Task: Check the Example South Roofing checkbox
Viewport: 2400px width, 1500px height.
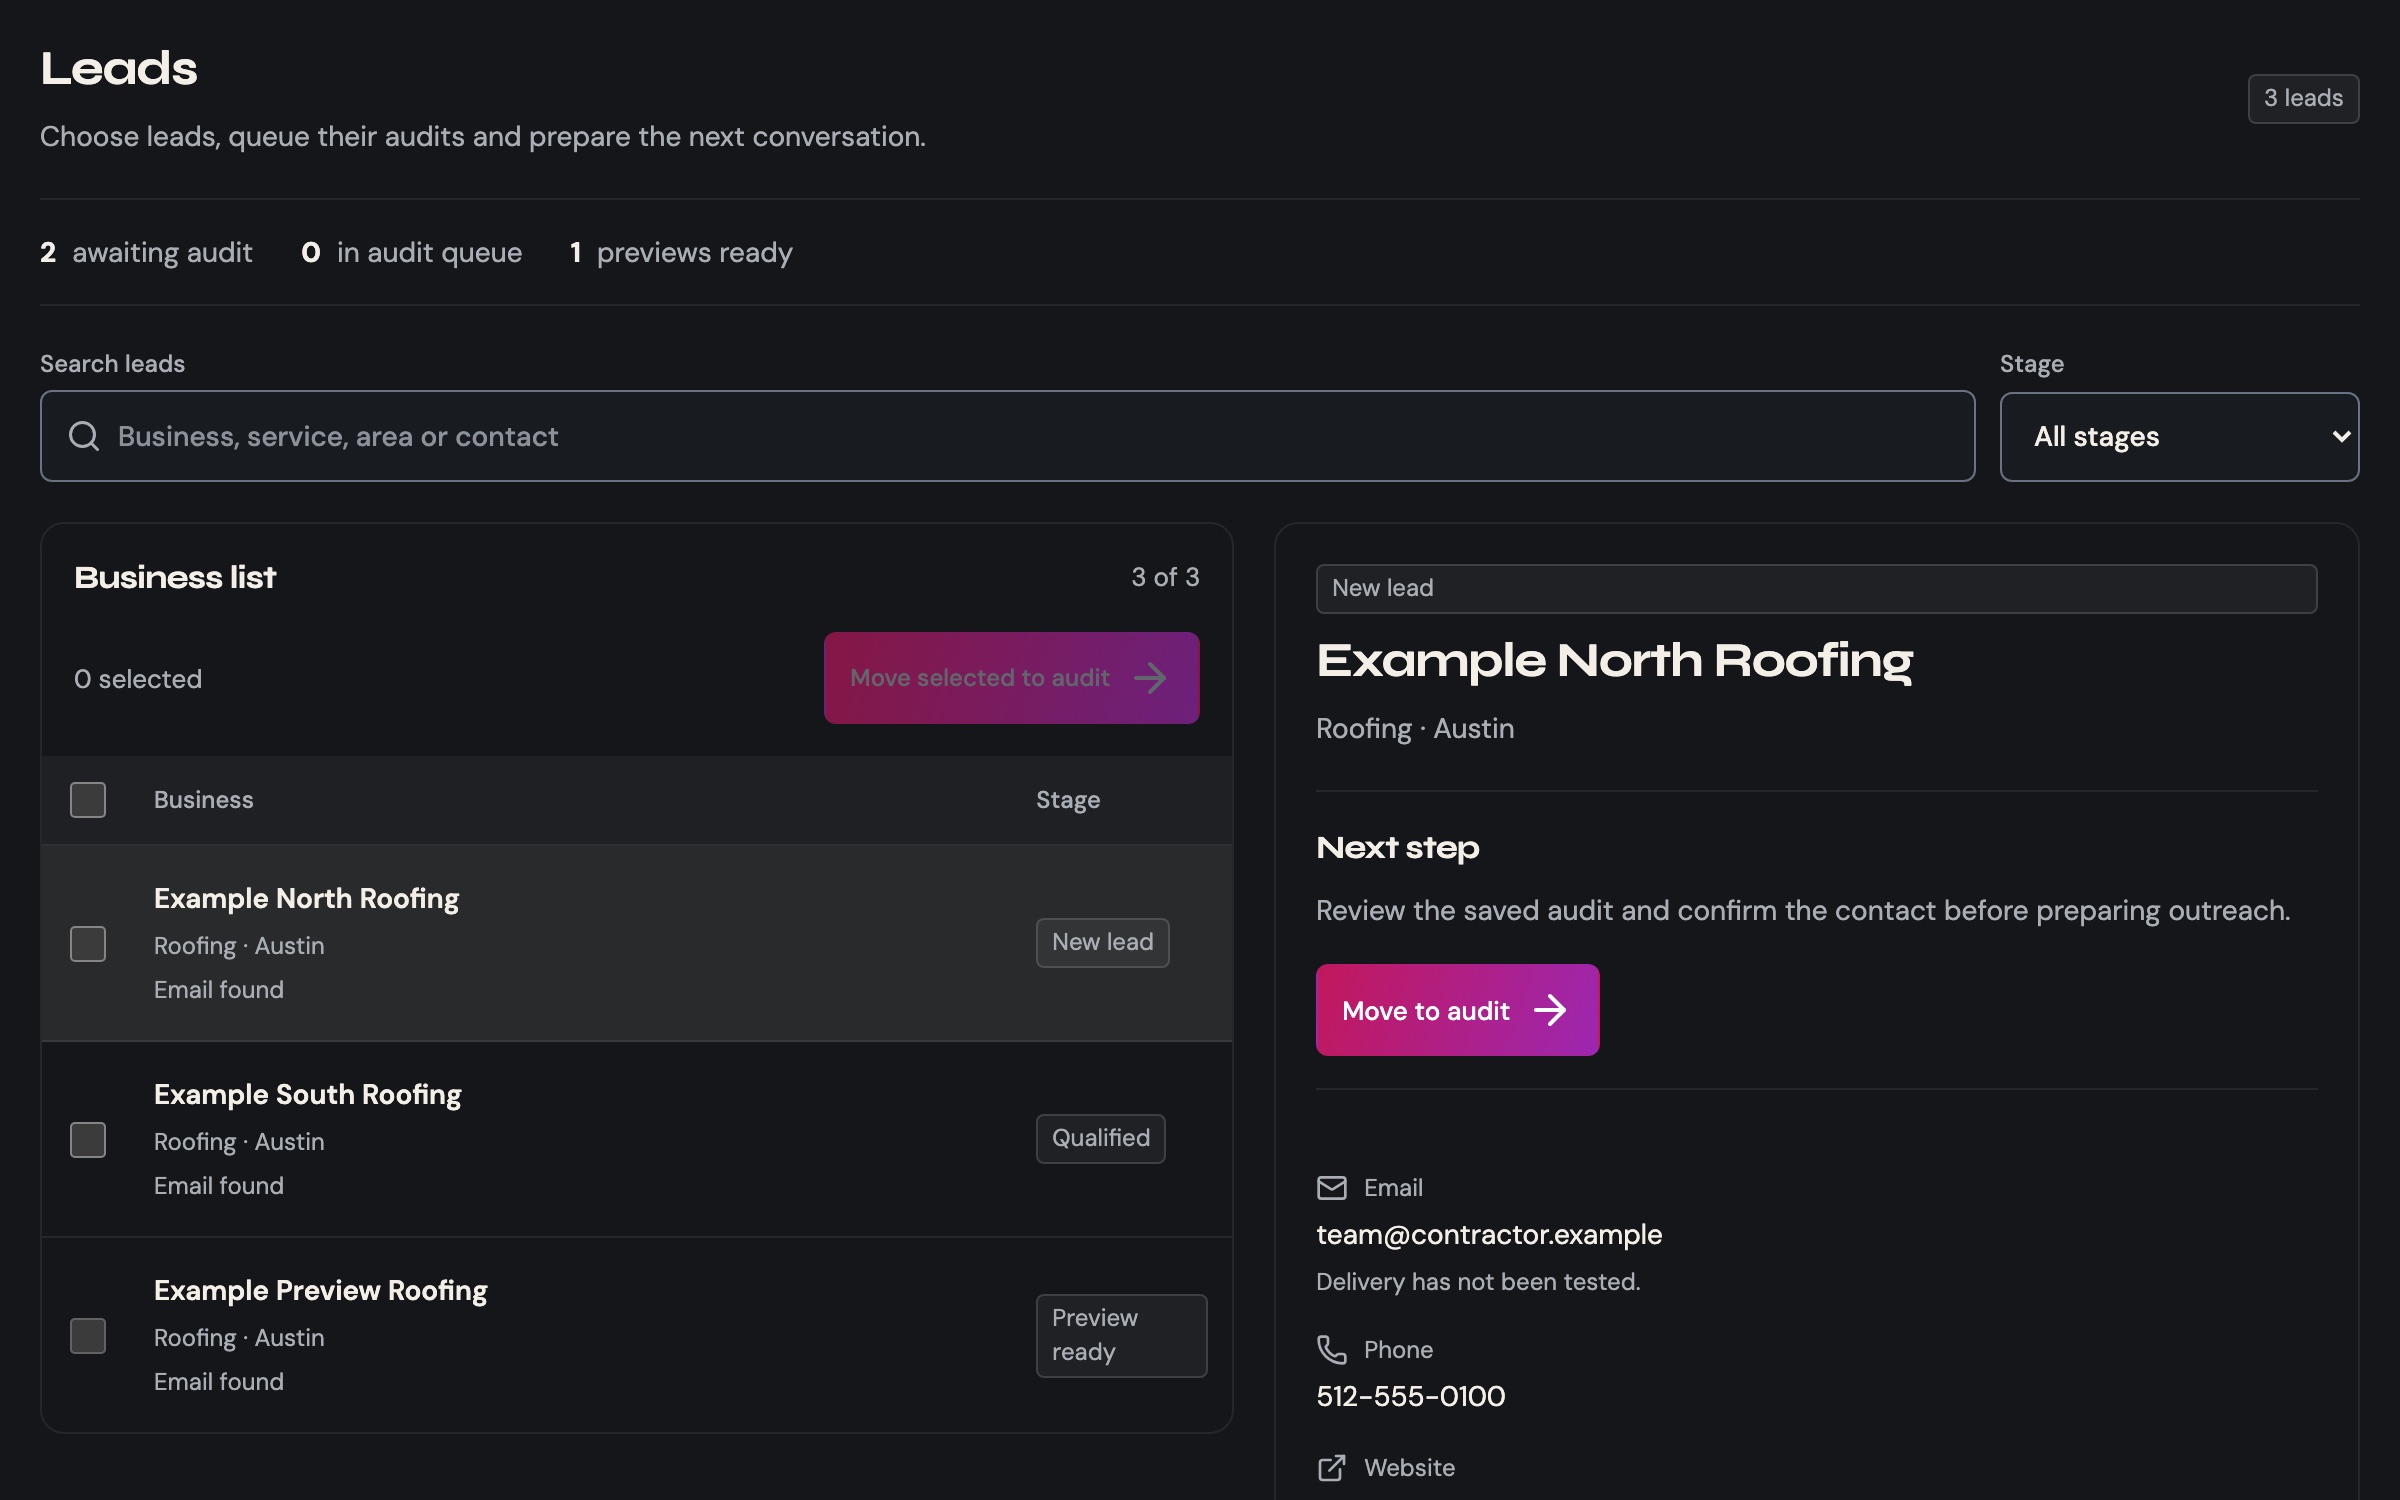Action: [x=88, y=1139]
